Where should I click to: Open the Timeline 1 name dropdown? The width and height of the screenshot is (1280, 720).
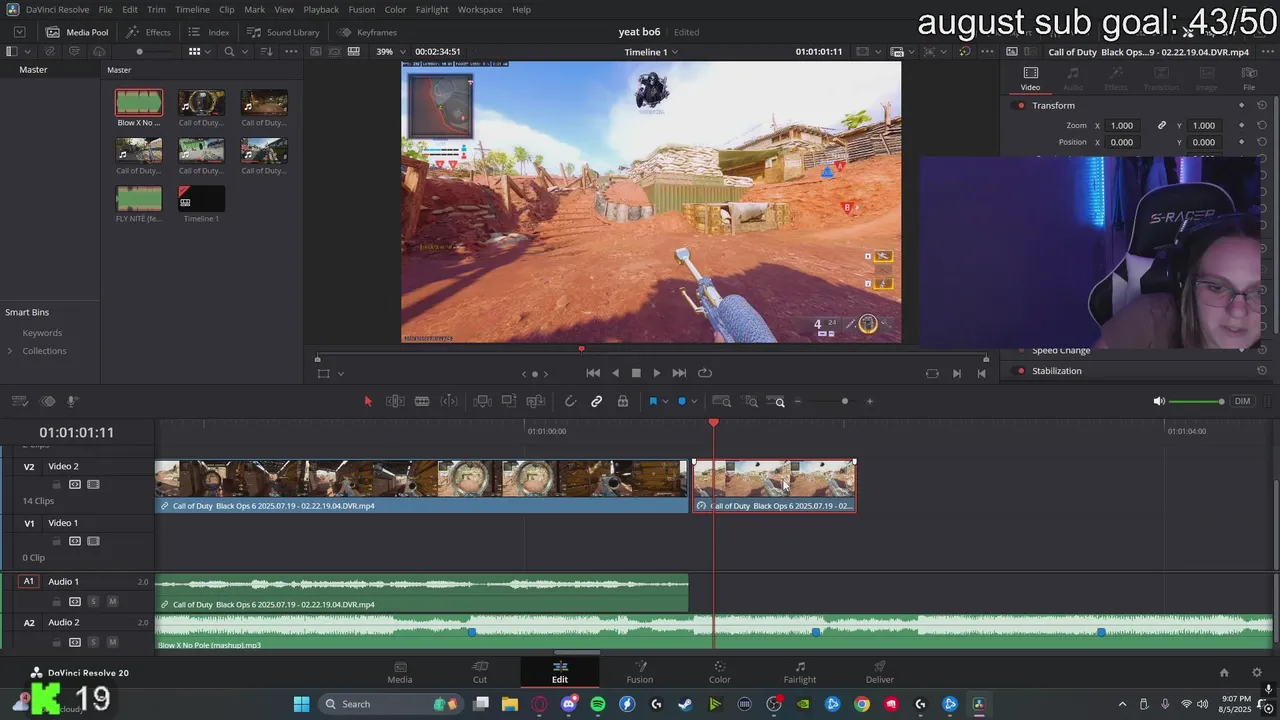(651, 52)
